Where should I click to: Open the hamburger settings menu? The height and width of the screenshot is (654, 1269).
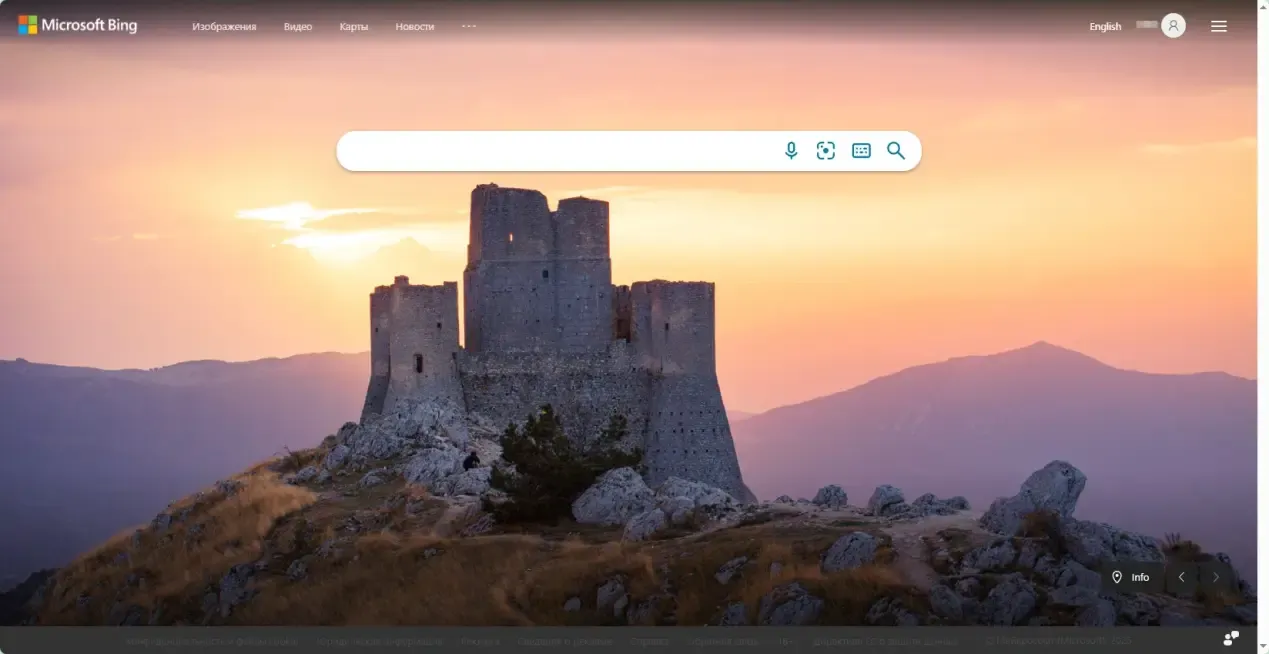(x=1218, y=26)
